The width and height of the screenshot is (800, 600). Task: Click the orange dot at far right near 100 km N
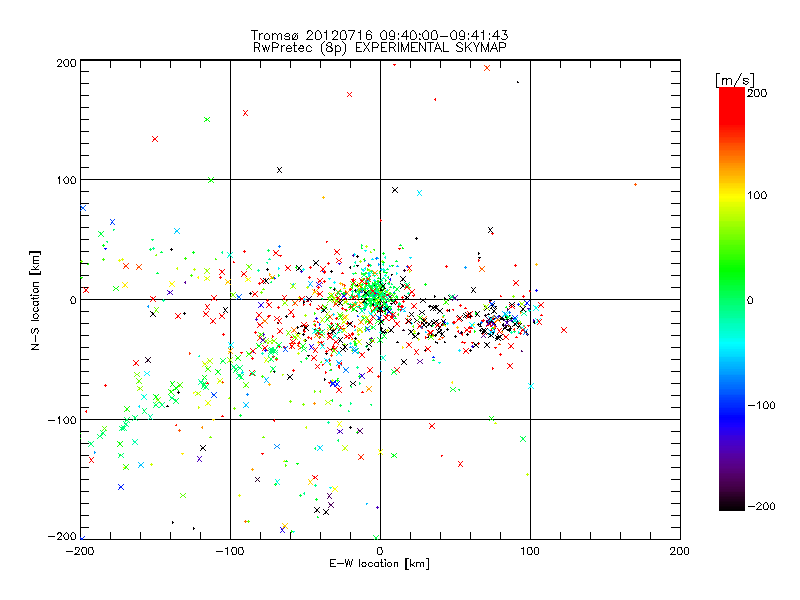(635, 185)
